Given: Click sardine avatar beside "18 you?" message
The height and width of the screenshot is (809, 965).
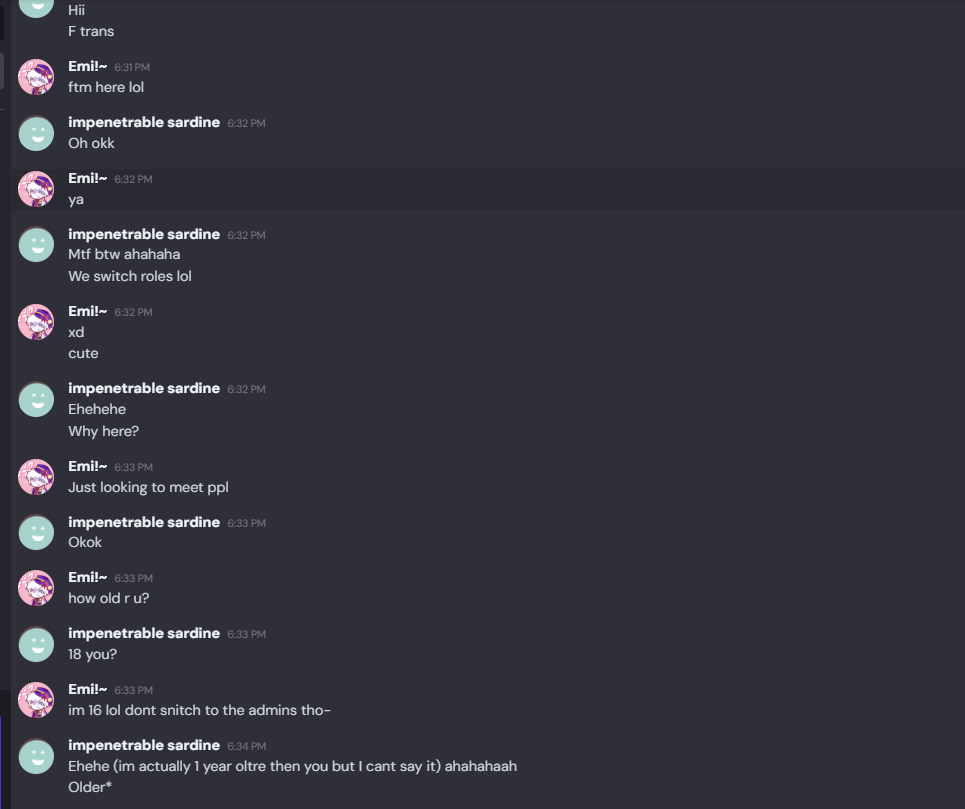Looking at the screenshot, I should (x=37, y=644).
